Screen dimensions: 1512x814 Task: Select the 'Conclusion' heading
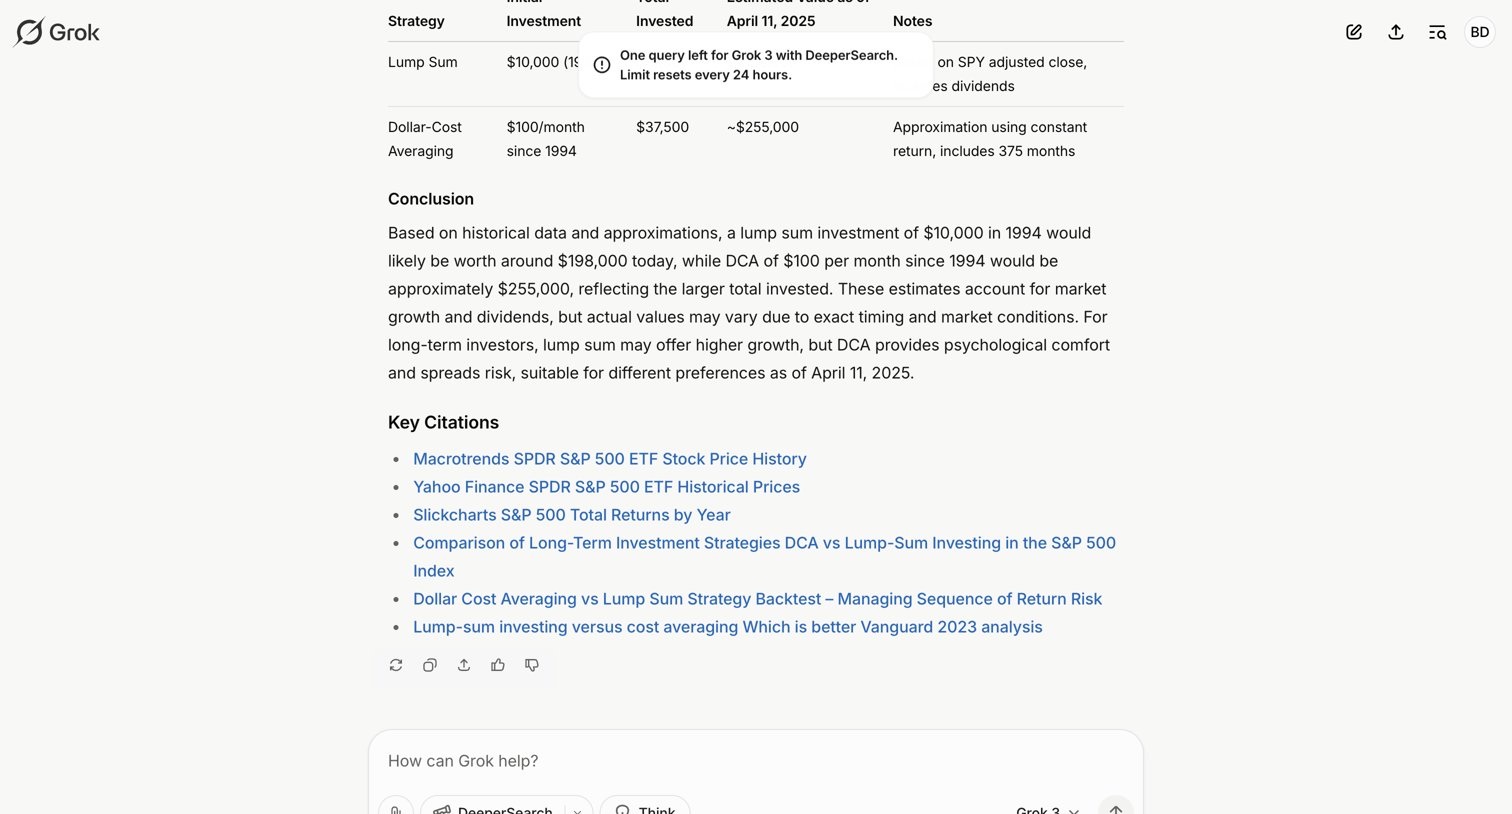431,199
